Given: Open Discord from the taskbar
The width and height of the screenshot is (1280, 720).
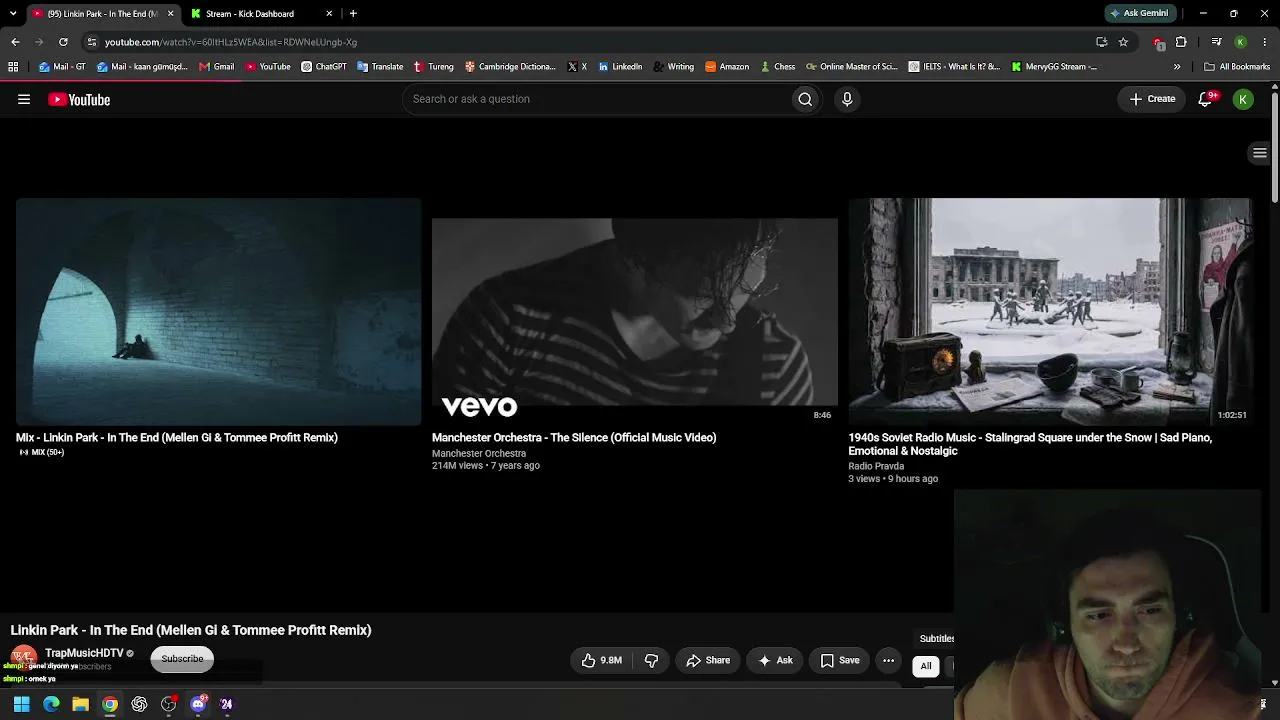Looking at the screenshot, I should click(198, 704).
